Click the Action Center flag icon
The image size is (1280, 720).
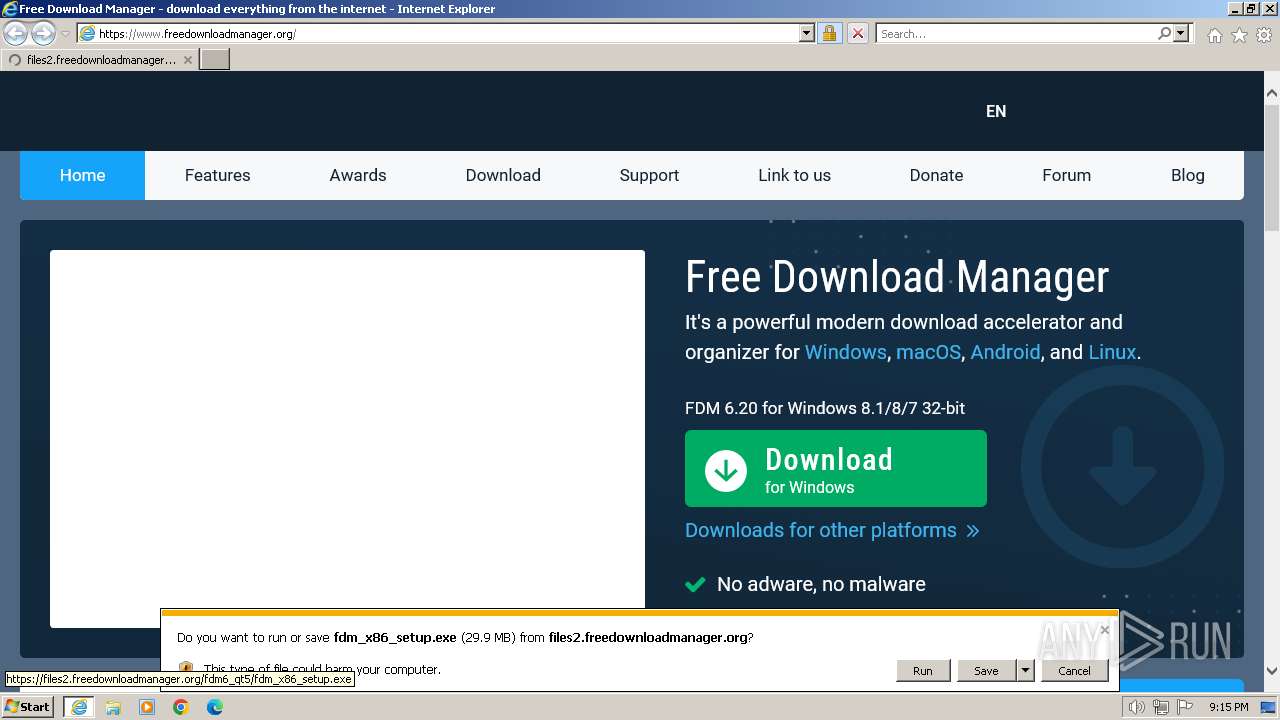click(x=1184, y=707)
